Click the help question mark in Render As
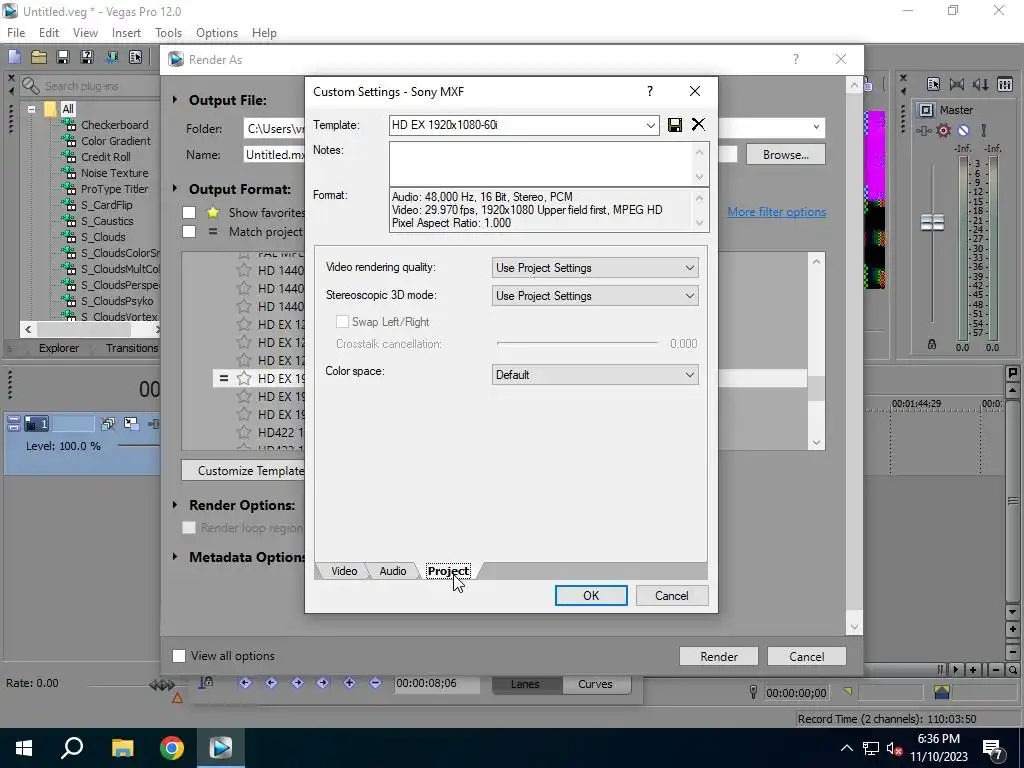1024x768 pixels. click(795, 59)
